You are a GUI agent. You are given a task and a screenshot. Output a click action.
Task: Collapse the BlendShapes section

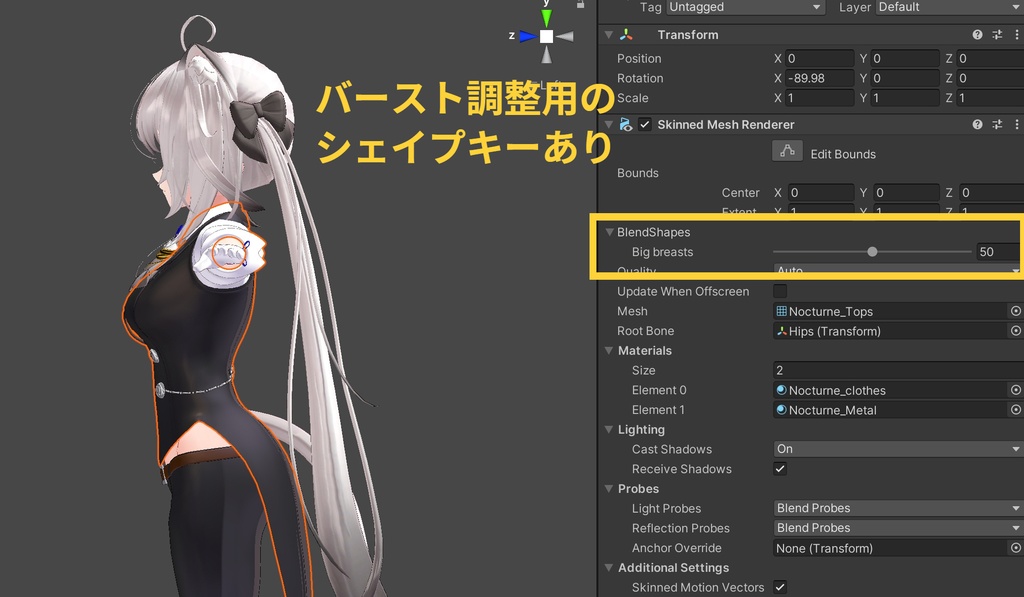click(x=609, y=232)
